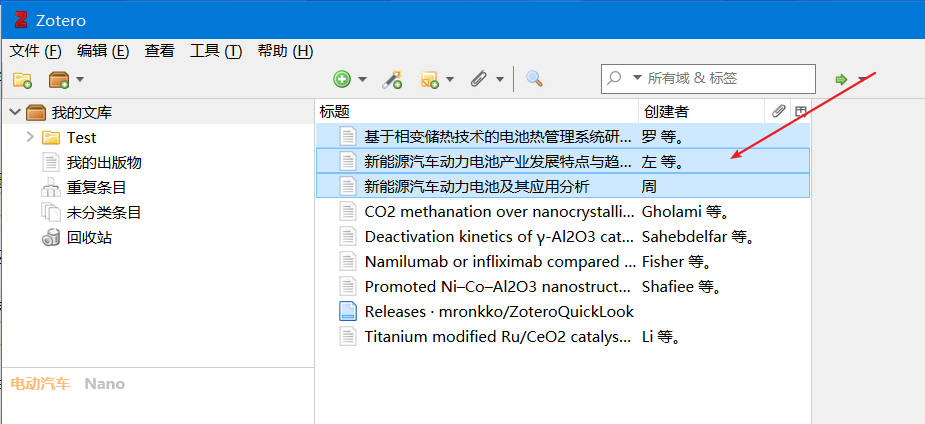Click the New Collection folder icon
Viewport: 925px width, 424px height.
point(22,79)
